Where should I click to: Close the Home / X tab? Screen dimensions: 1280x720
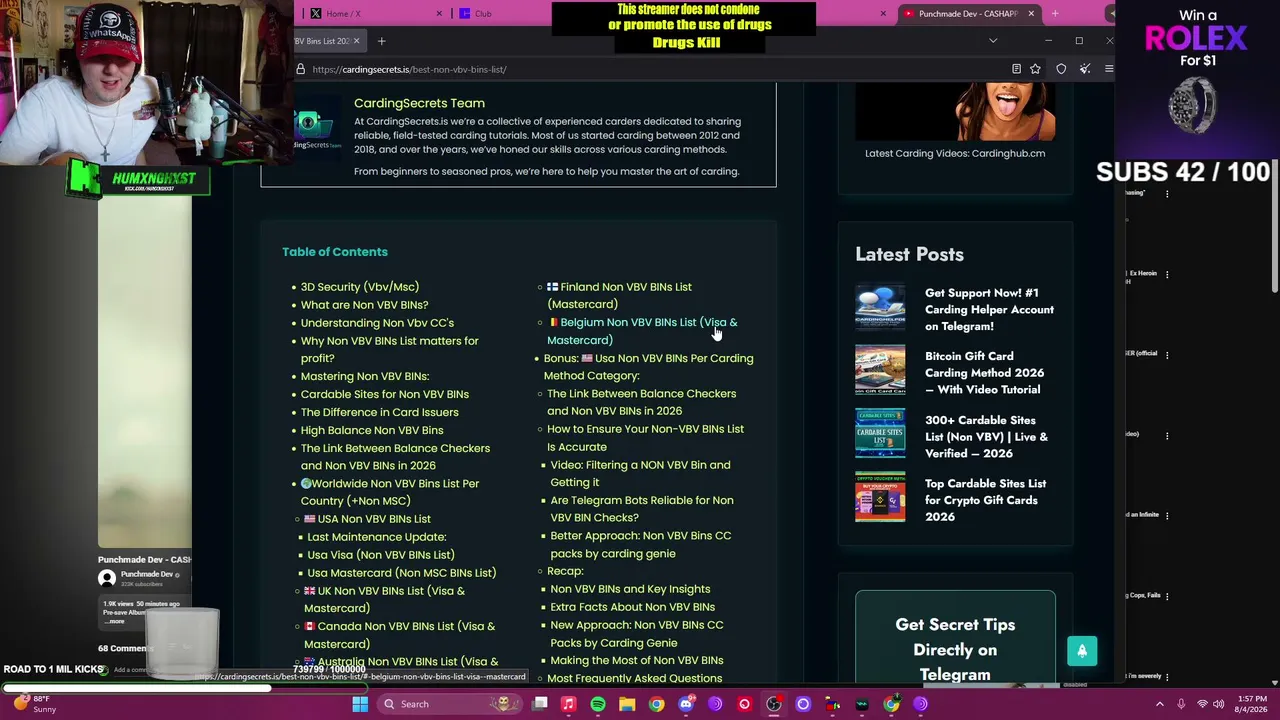pyautogui.click(x=439, y=13)
